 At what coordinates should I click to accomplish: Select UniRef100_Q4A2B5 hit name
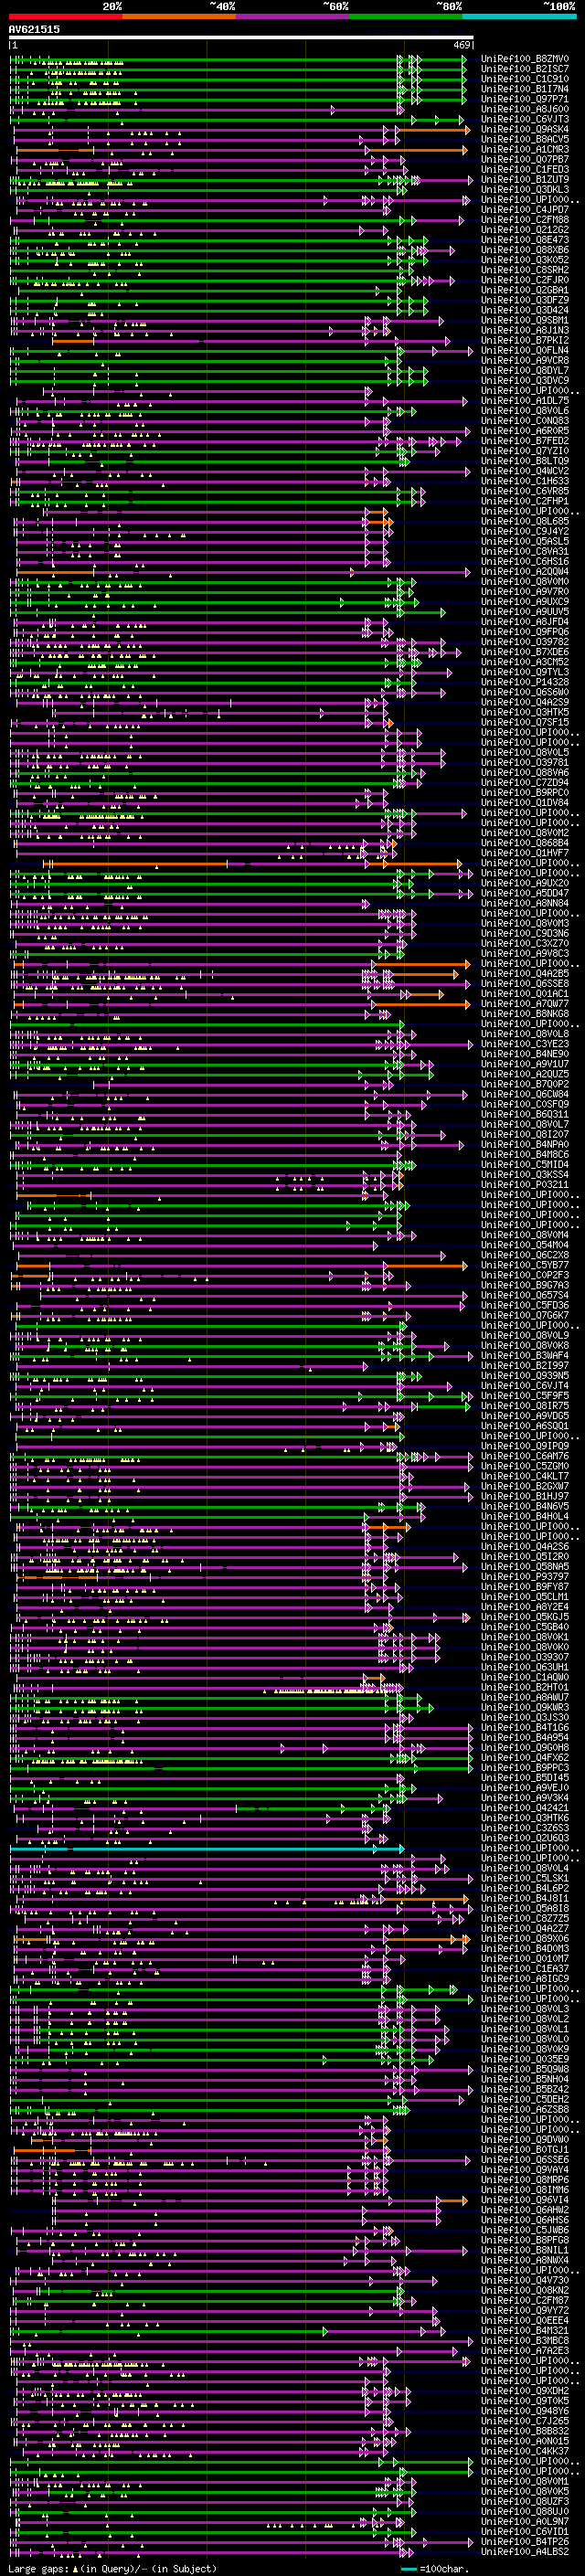pyautogui.click(x=524, y=974)
